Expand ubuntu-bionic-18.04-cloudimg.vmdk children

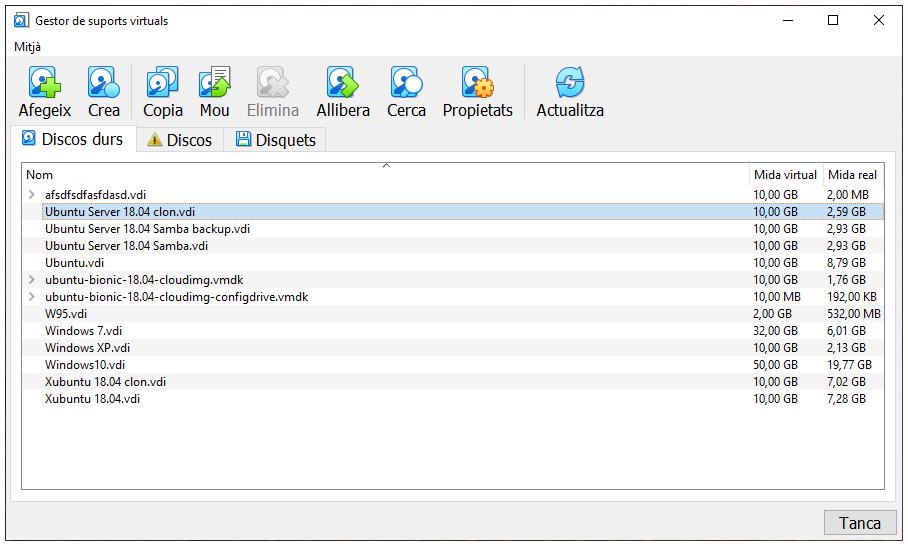[31, 280]
